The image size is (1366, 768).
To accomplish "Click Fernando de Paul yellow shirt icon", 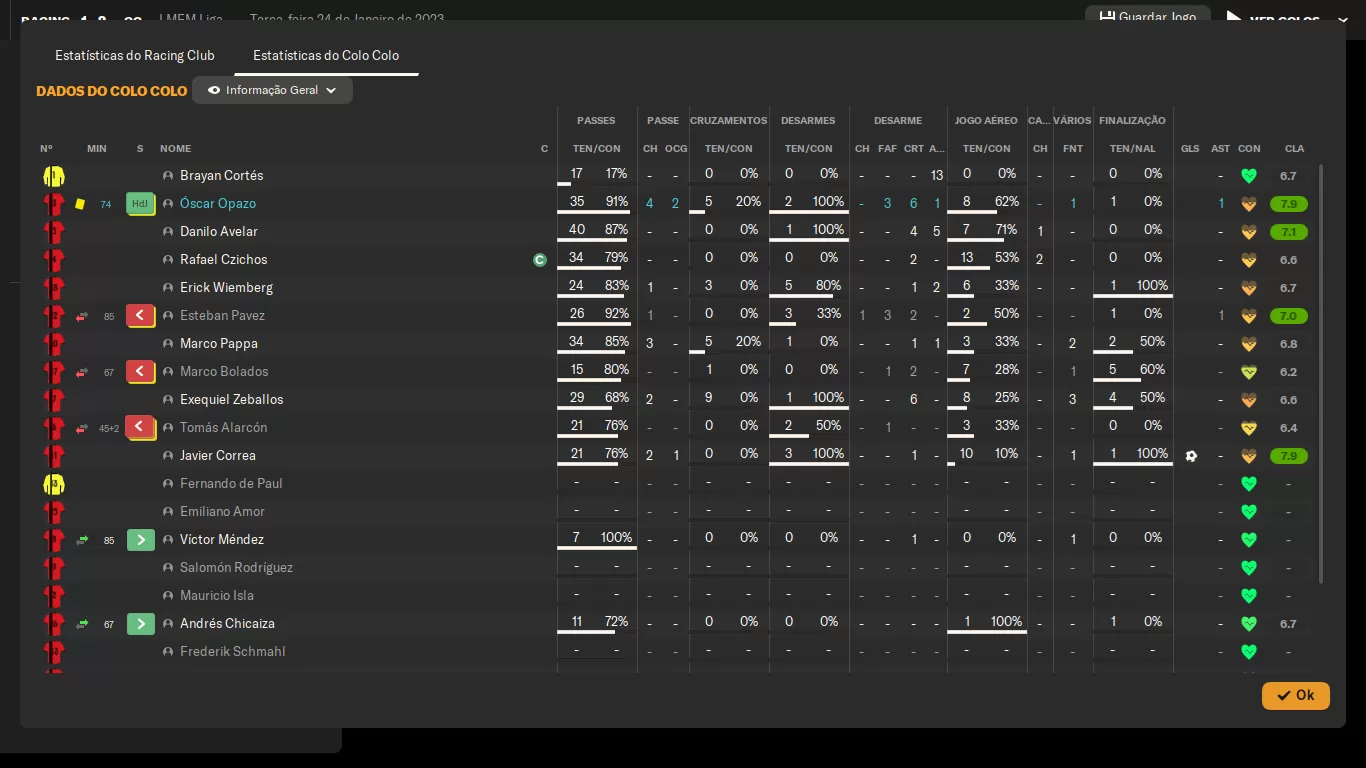I will click(54, 484).
